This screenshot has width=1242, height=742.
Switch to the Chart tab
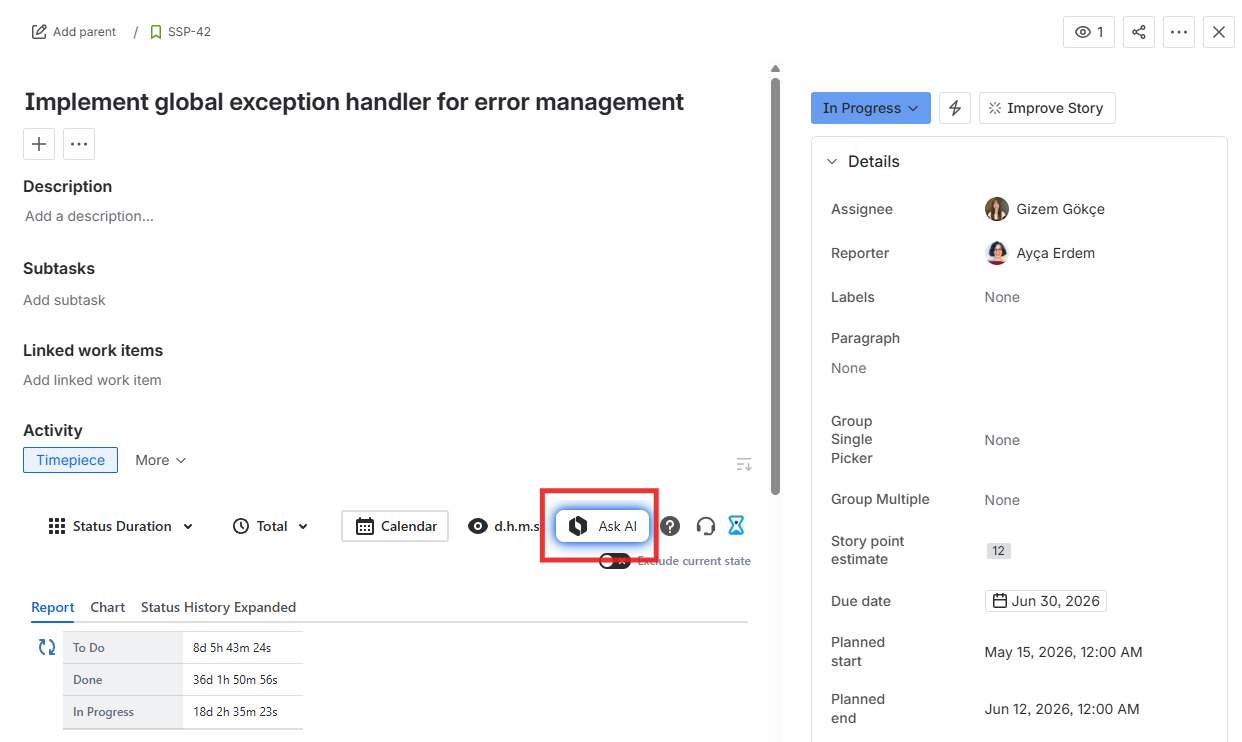(x=107, y=607)
